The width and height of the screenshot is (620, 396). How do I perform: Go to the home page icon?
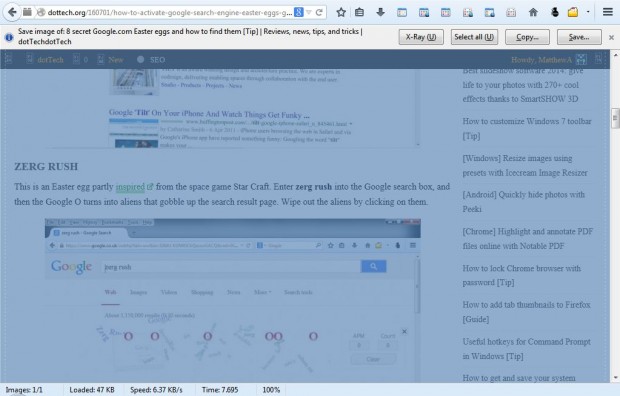(533, 12)
